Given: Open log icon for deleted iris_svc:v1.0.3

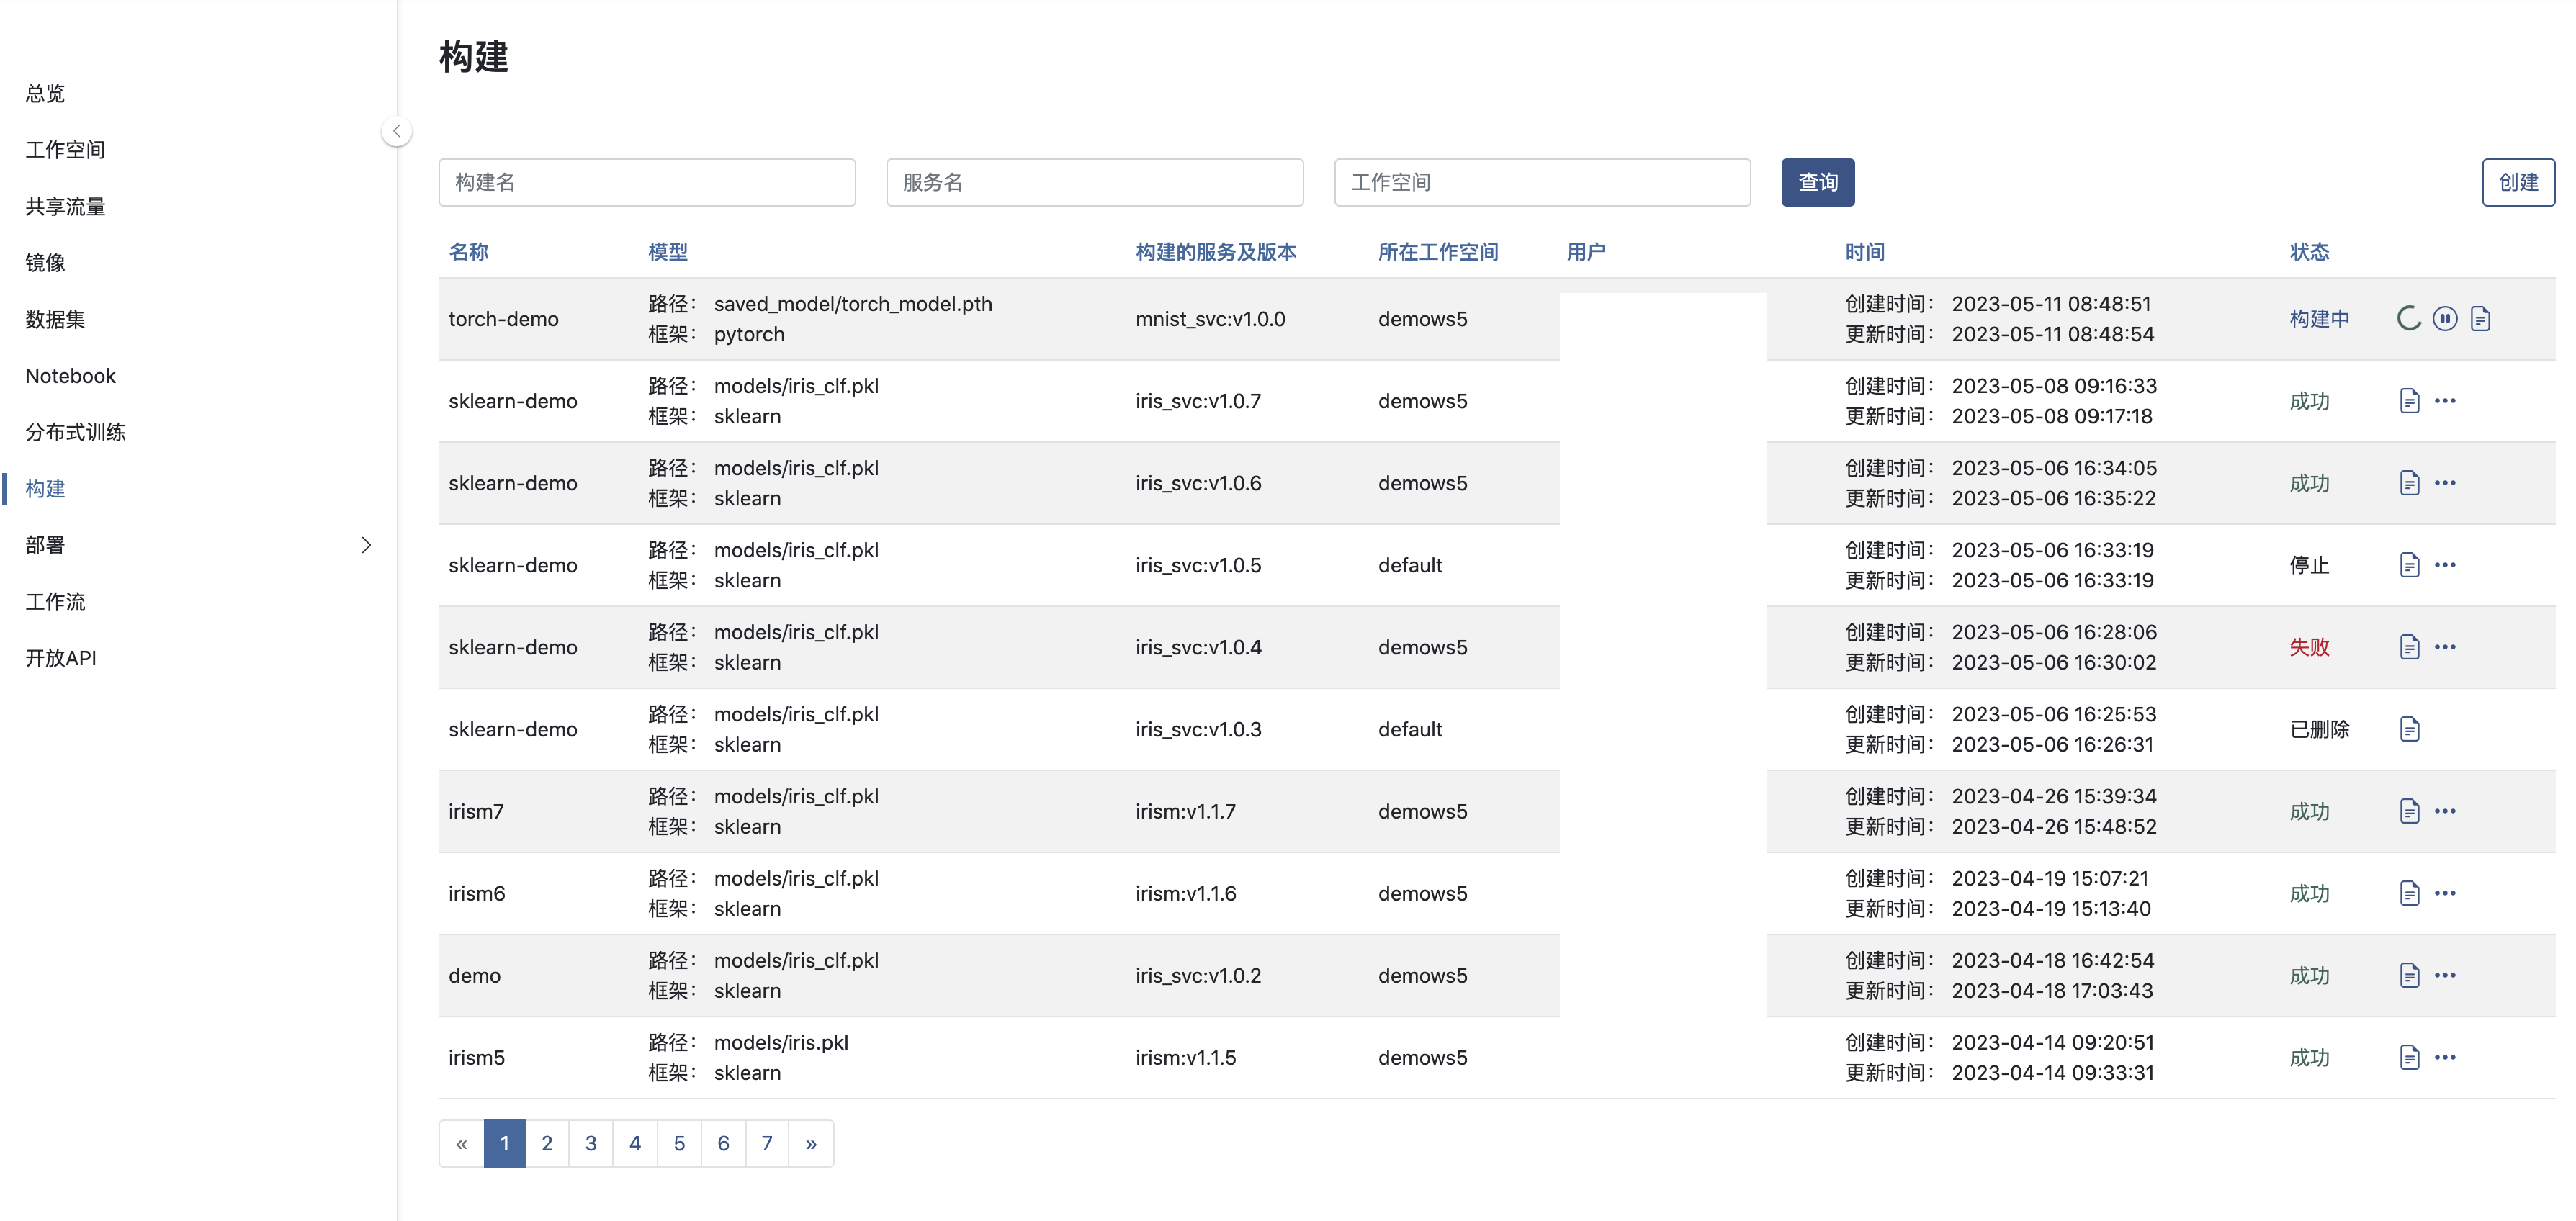Looking at the screenshot, I should (x=2409, y=729).
